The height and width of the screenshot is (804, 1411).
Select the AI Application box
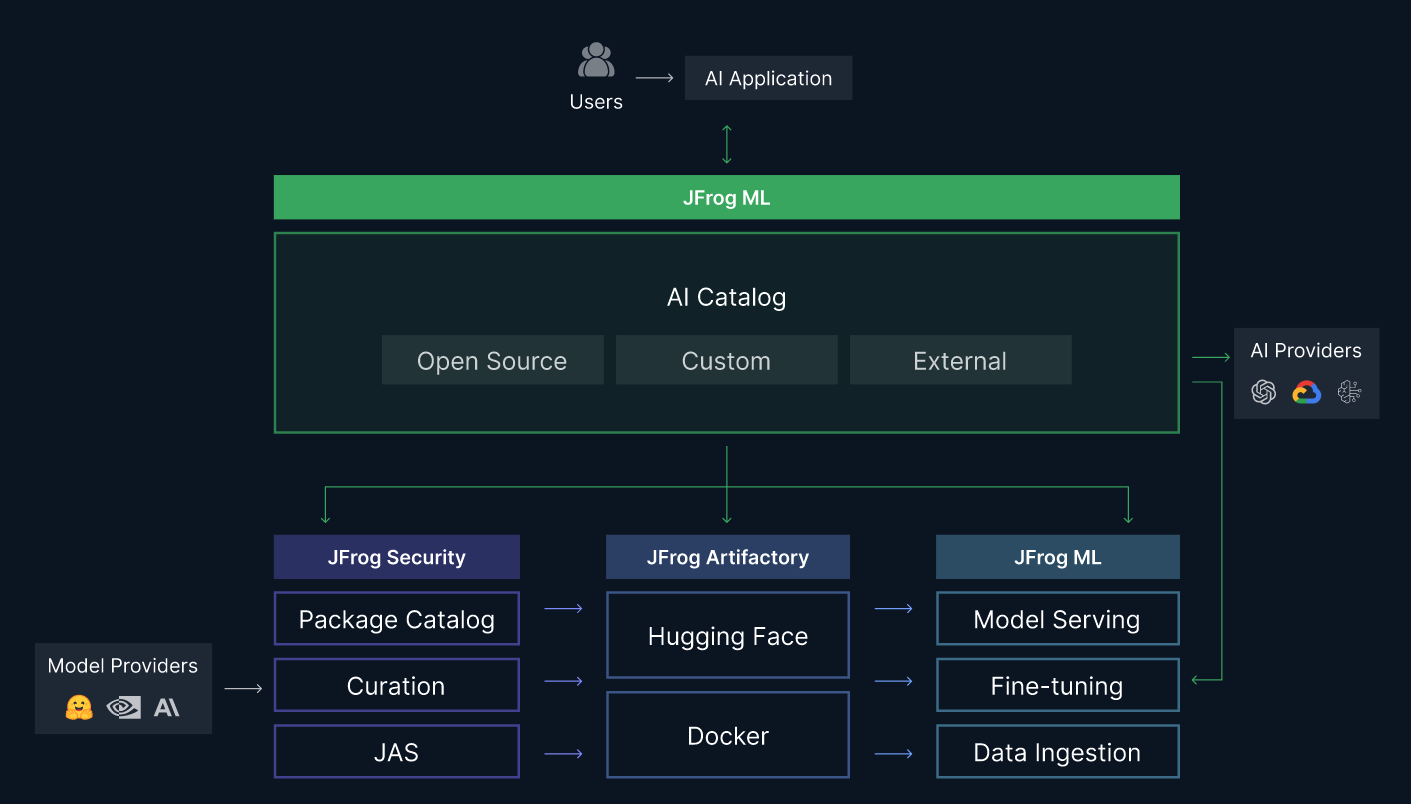coord(768,78)
